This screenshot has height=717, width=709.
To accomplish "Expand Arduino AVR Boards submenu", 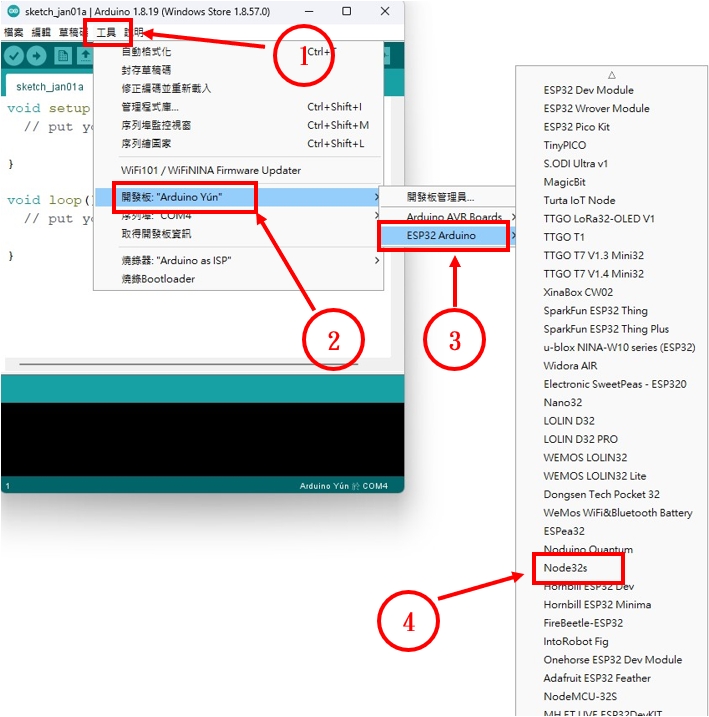I will (x=447, y=217).
